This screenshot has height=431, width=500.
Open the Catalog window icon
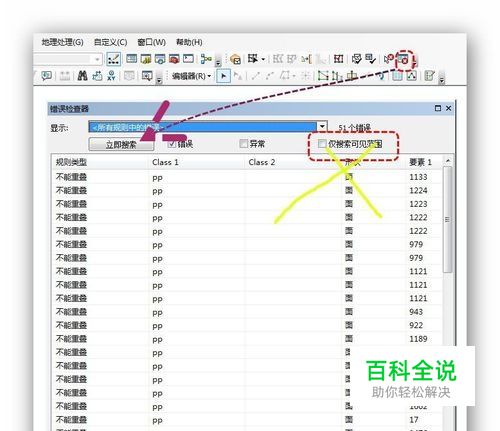pyautogui.click(x=146, y=59)
